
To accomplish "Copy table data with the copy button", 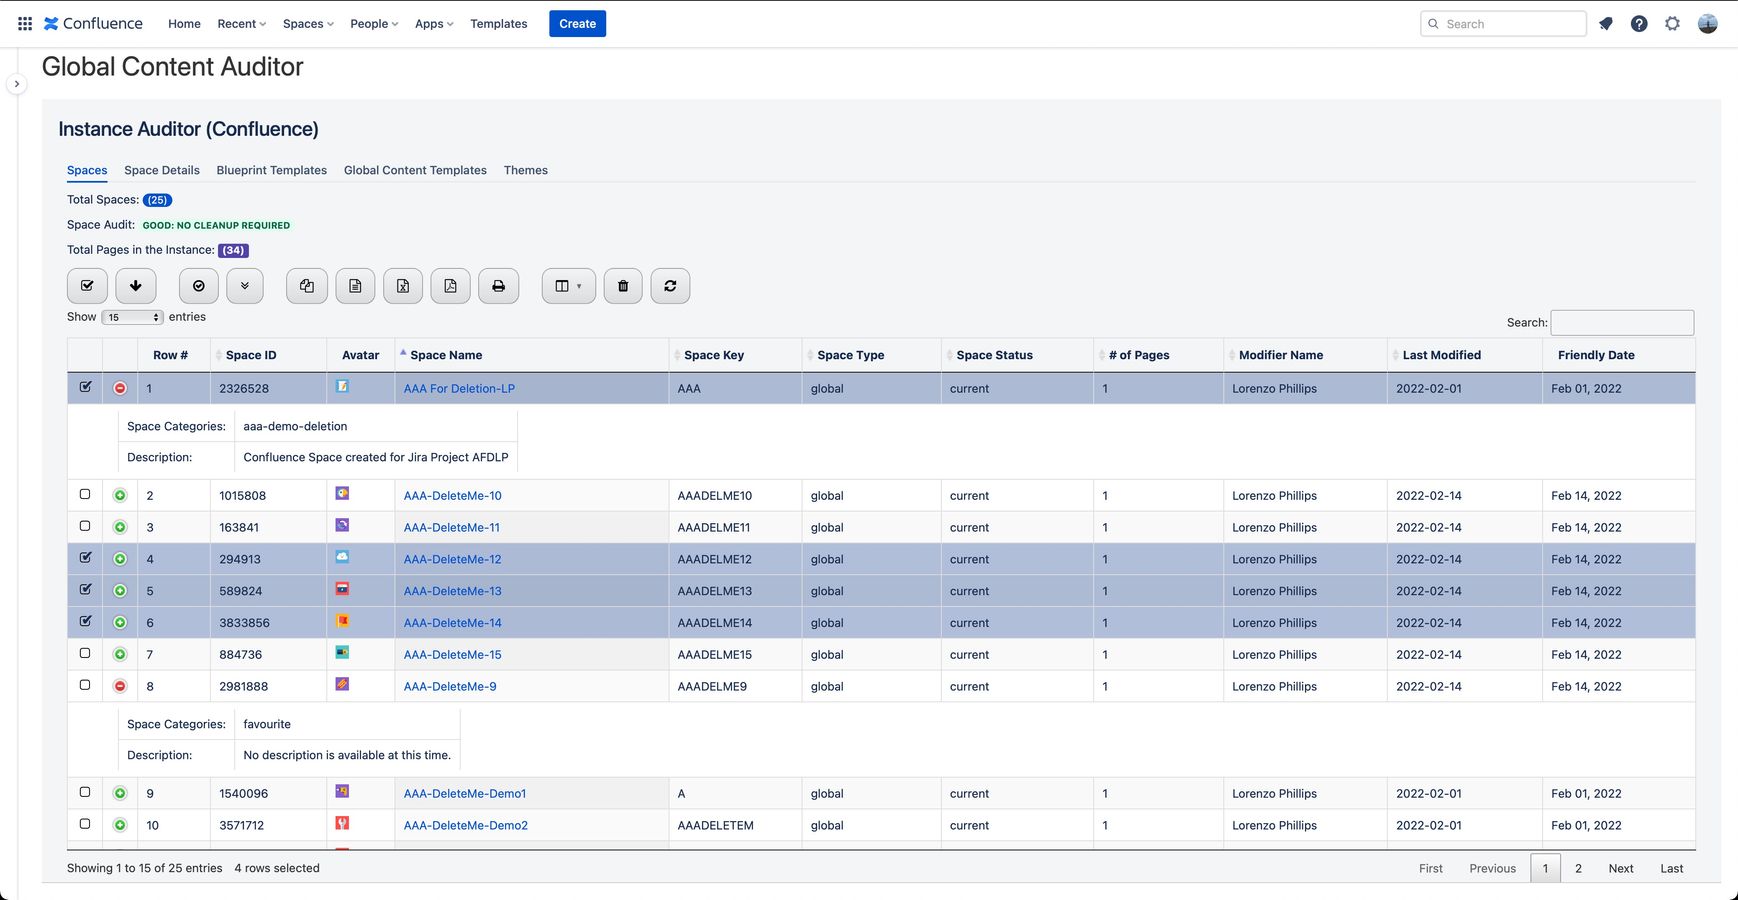I will (x=307, y=286).
